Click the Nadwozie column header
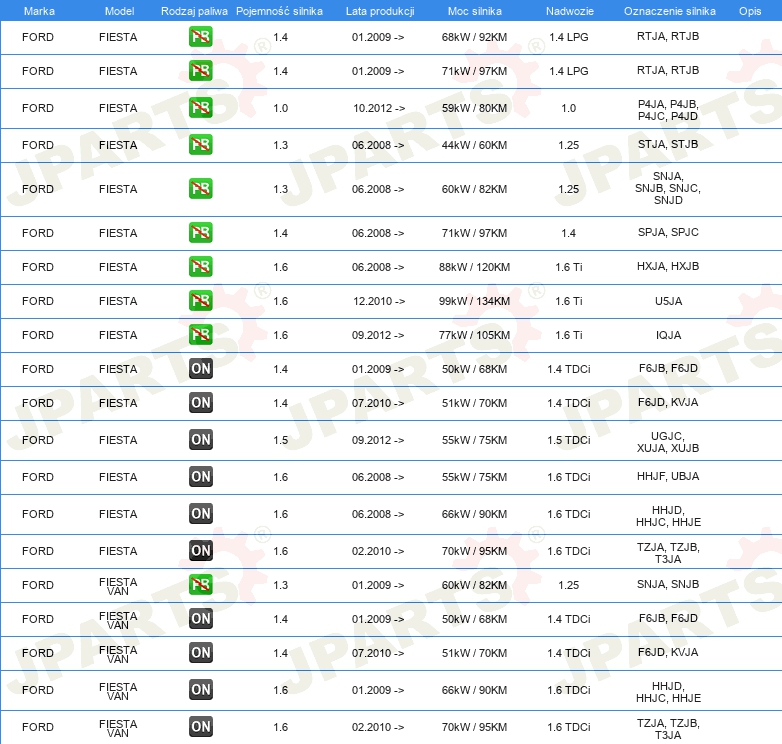Image resolution: width=782 pixels, height=744 pixels. coord(570,11)
